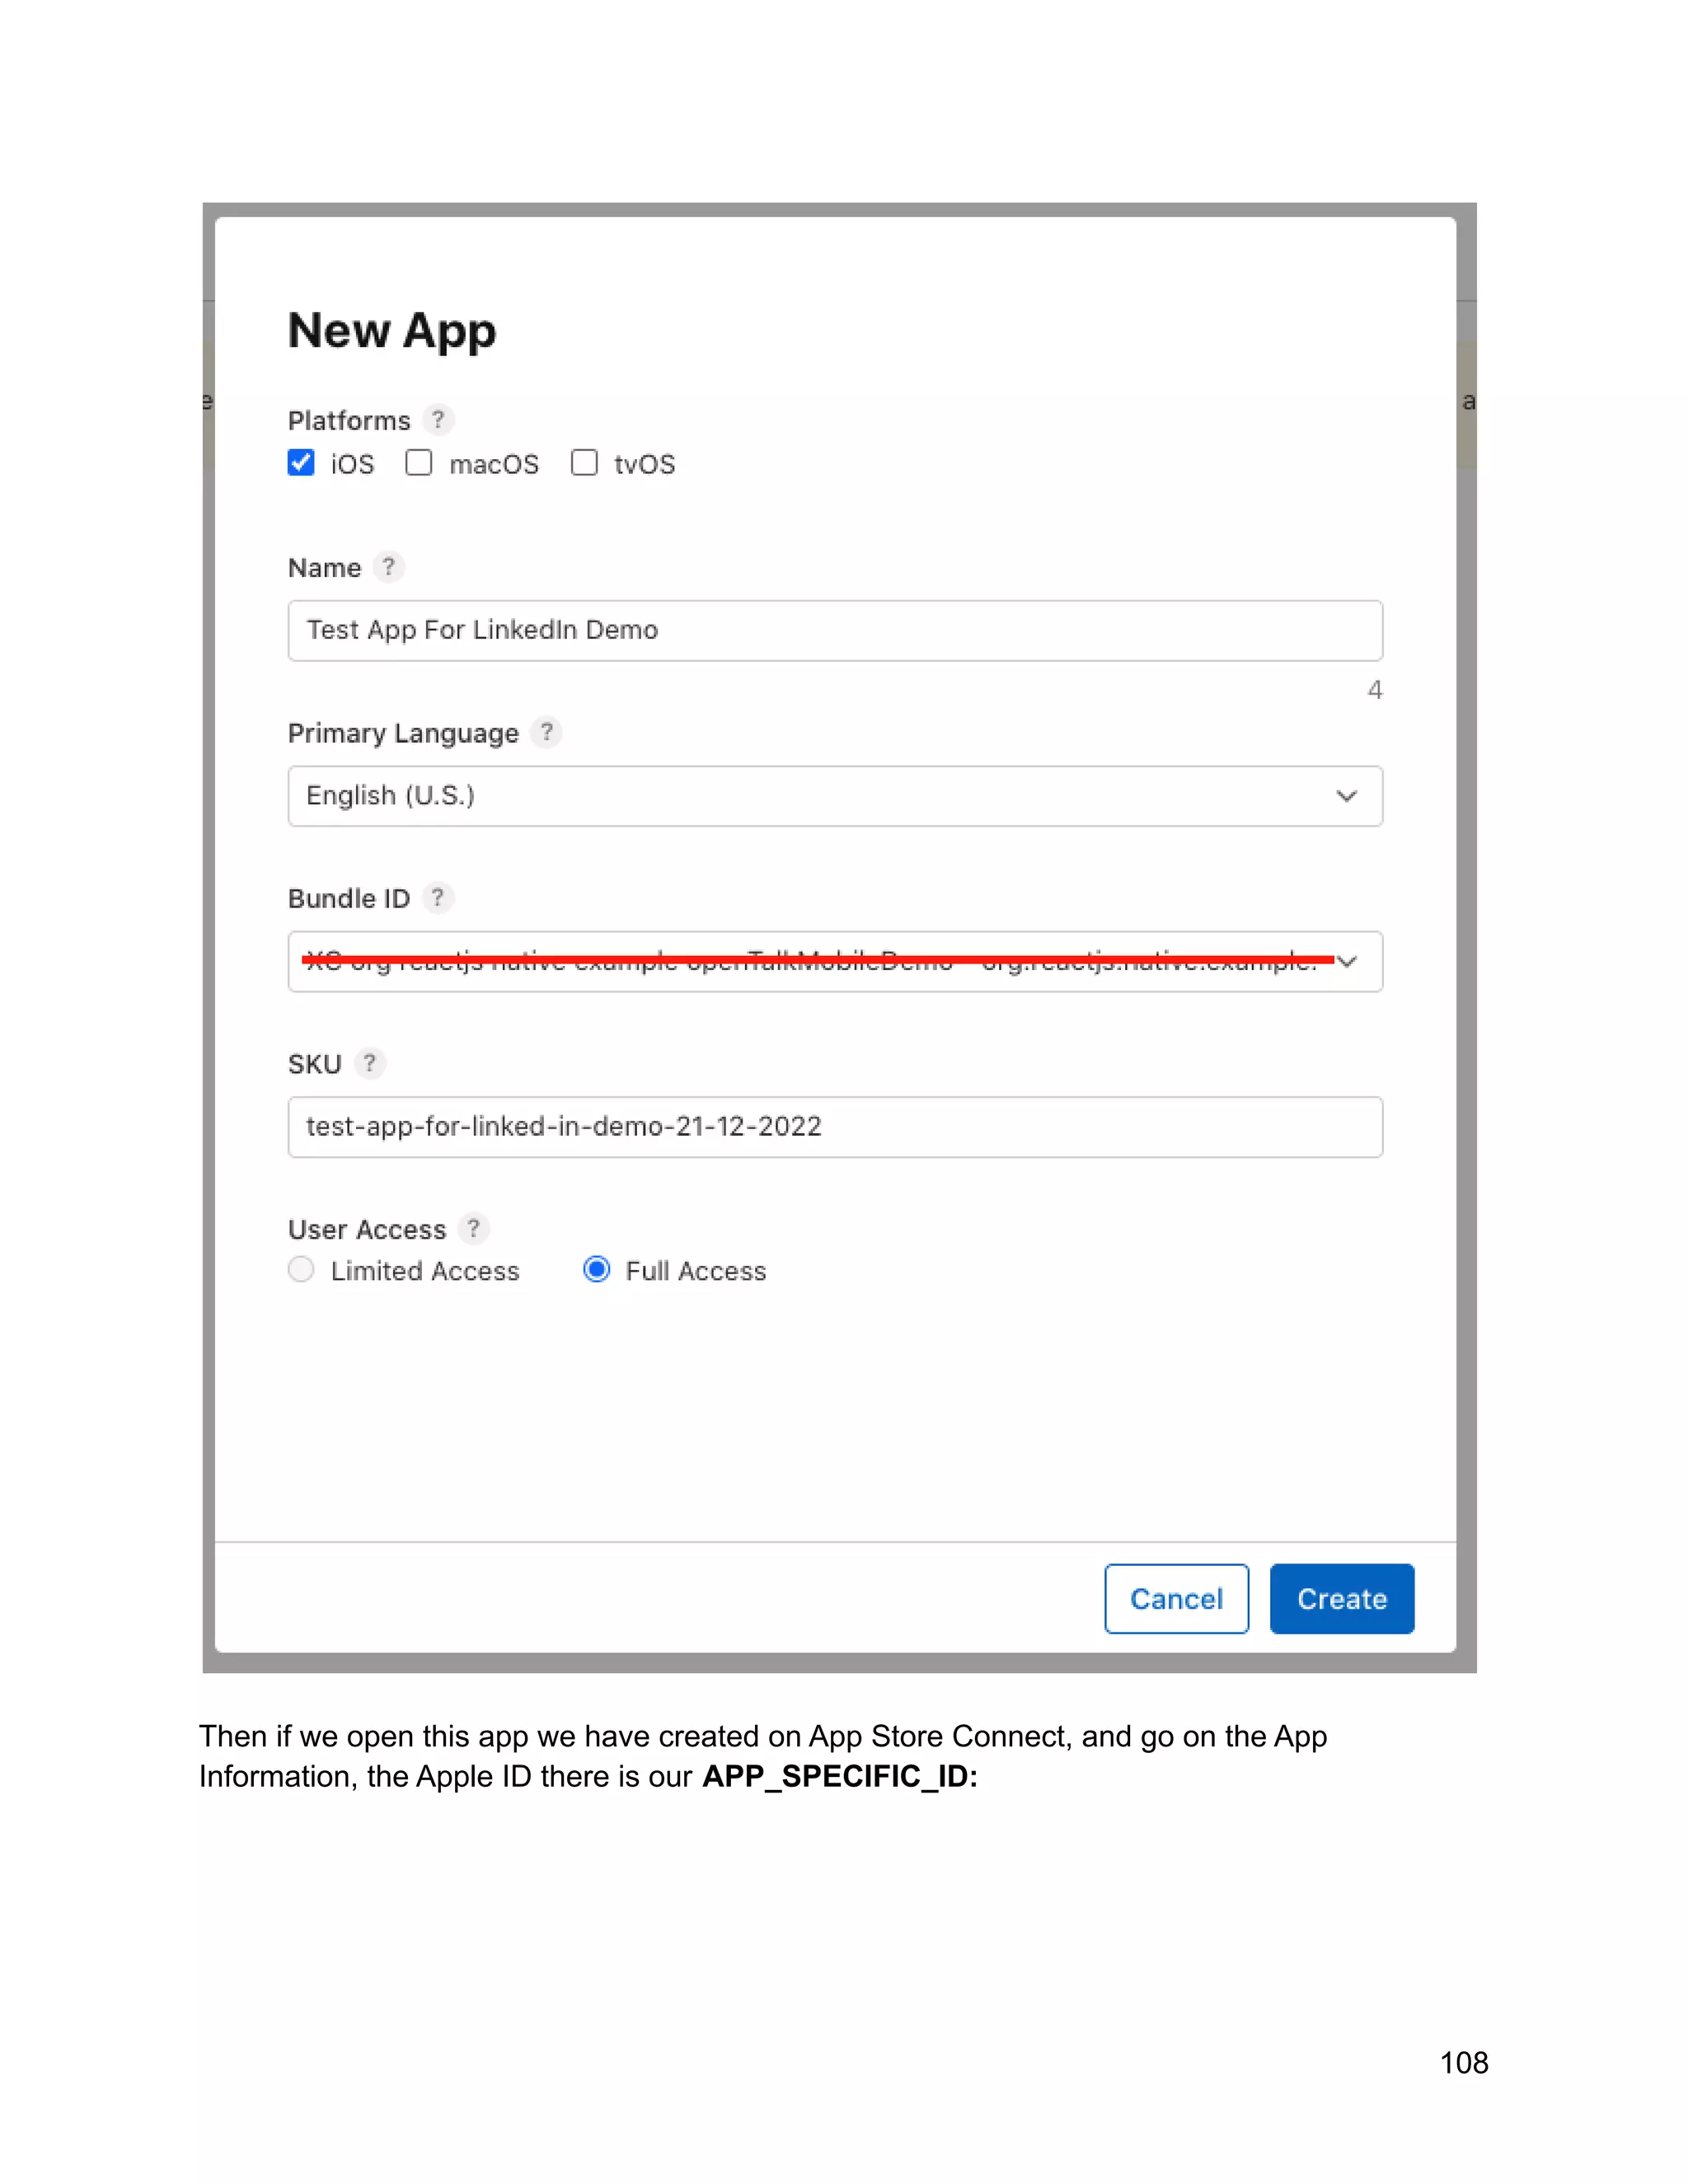Select the Limited Access radio button
This screenshot has width=1688, height=2184.
pyautogui.click(x=301, y=1270)
